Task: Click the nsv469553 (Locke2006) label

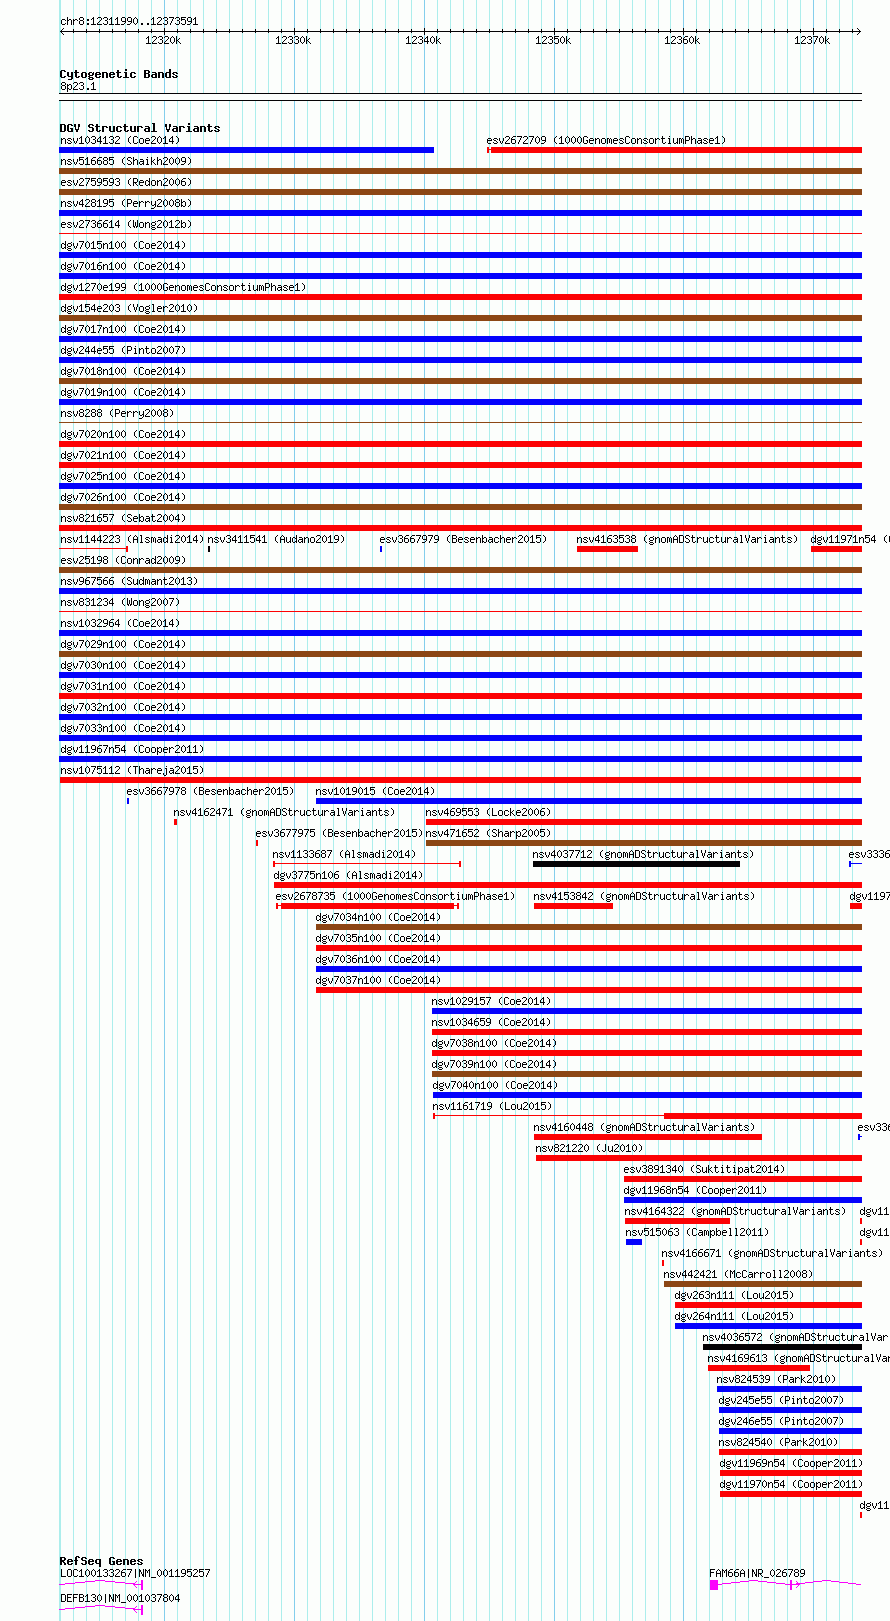Action: 489,812
